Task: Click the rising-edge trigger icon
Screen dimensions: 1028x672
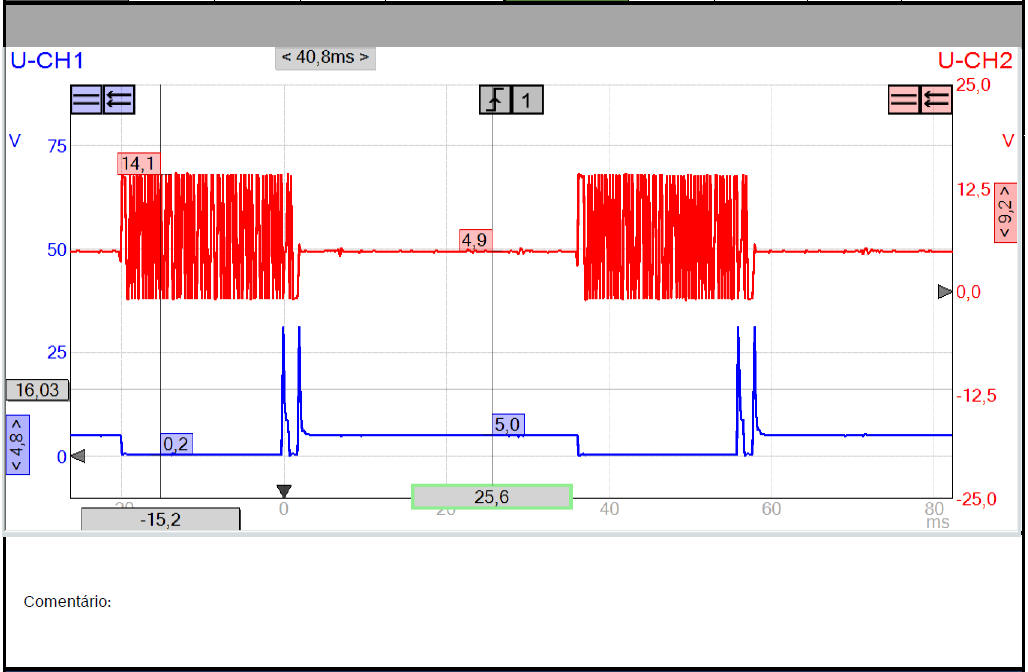Action: click(495, 99)
